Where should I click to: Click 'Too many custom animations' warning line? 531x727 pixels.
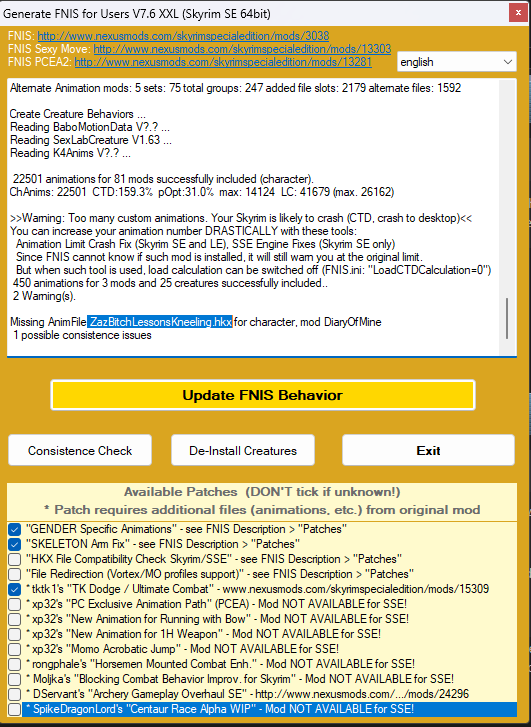(x=241, y=217)
